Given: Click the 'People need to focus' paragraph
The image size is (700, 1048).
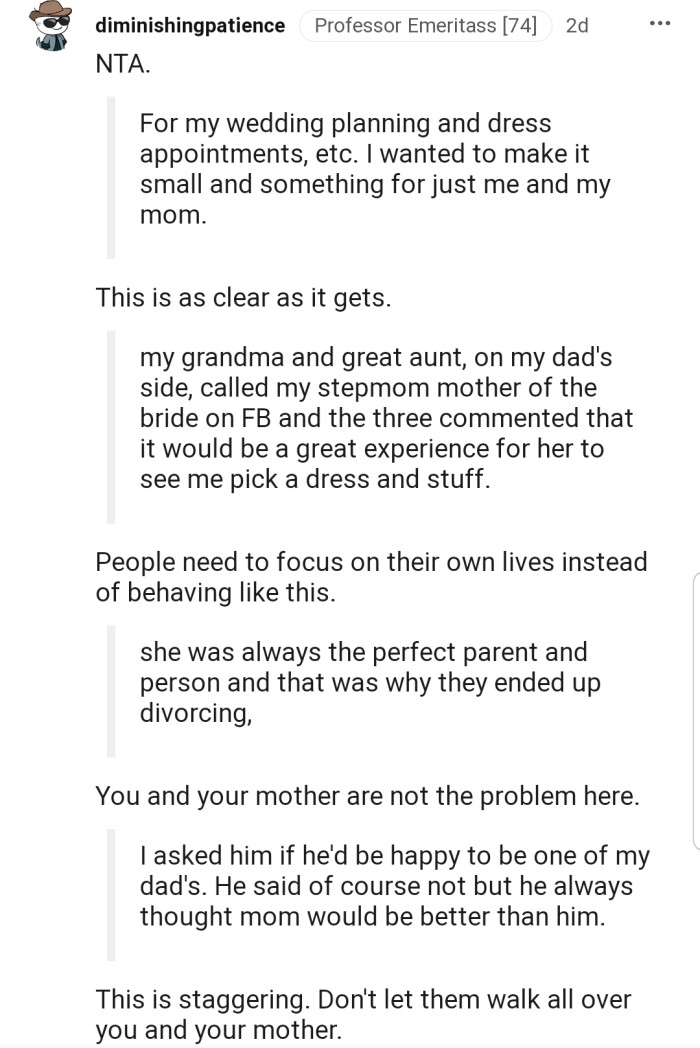Looking at the screenshot, I should click(x=370, y=576).
